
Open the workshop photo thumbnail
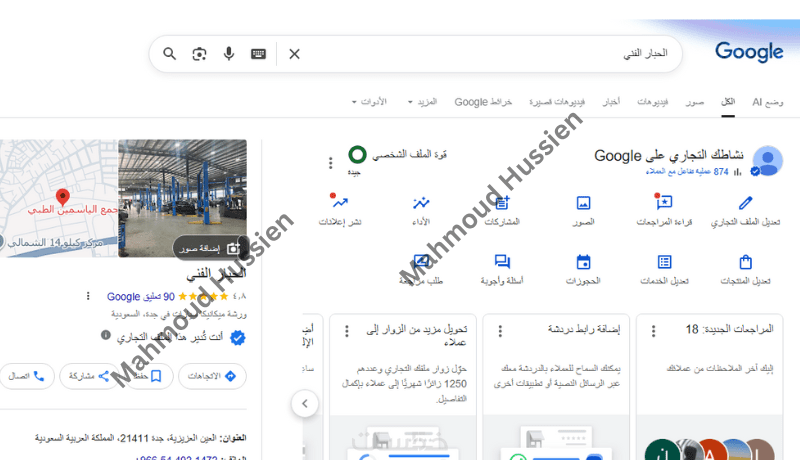pos(182,198)
